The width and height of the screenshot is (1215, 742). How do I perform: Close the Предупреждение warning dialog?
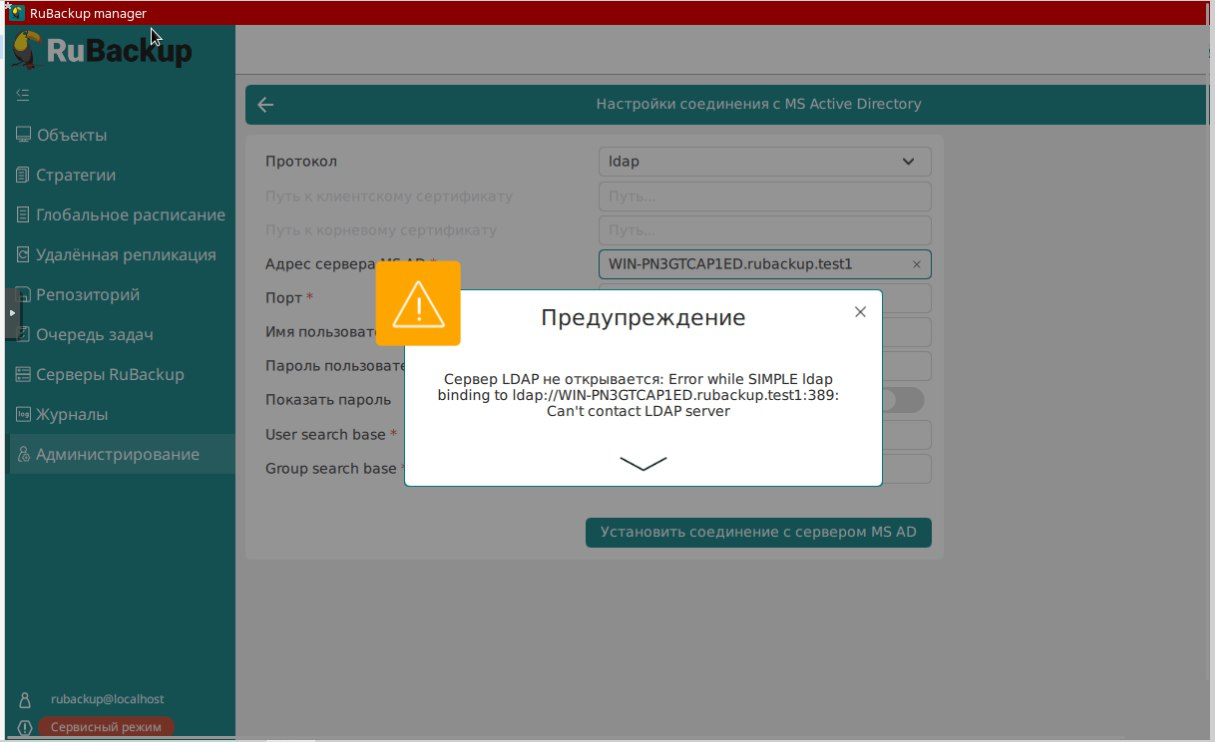(x=860, y=312)
